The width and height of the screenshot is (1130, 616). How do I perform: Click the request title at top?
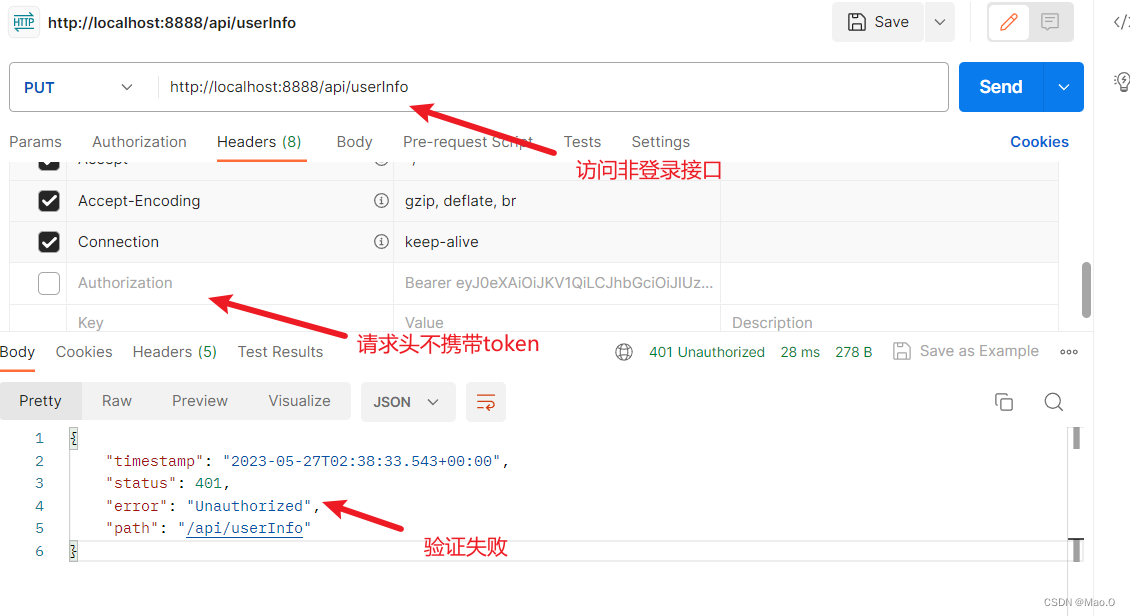click(172, 22)
